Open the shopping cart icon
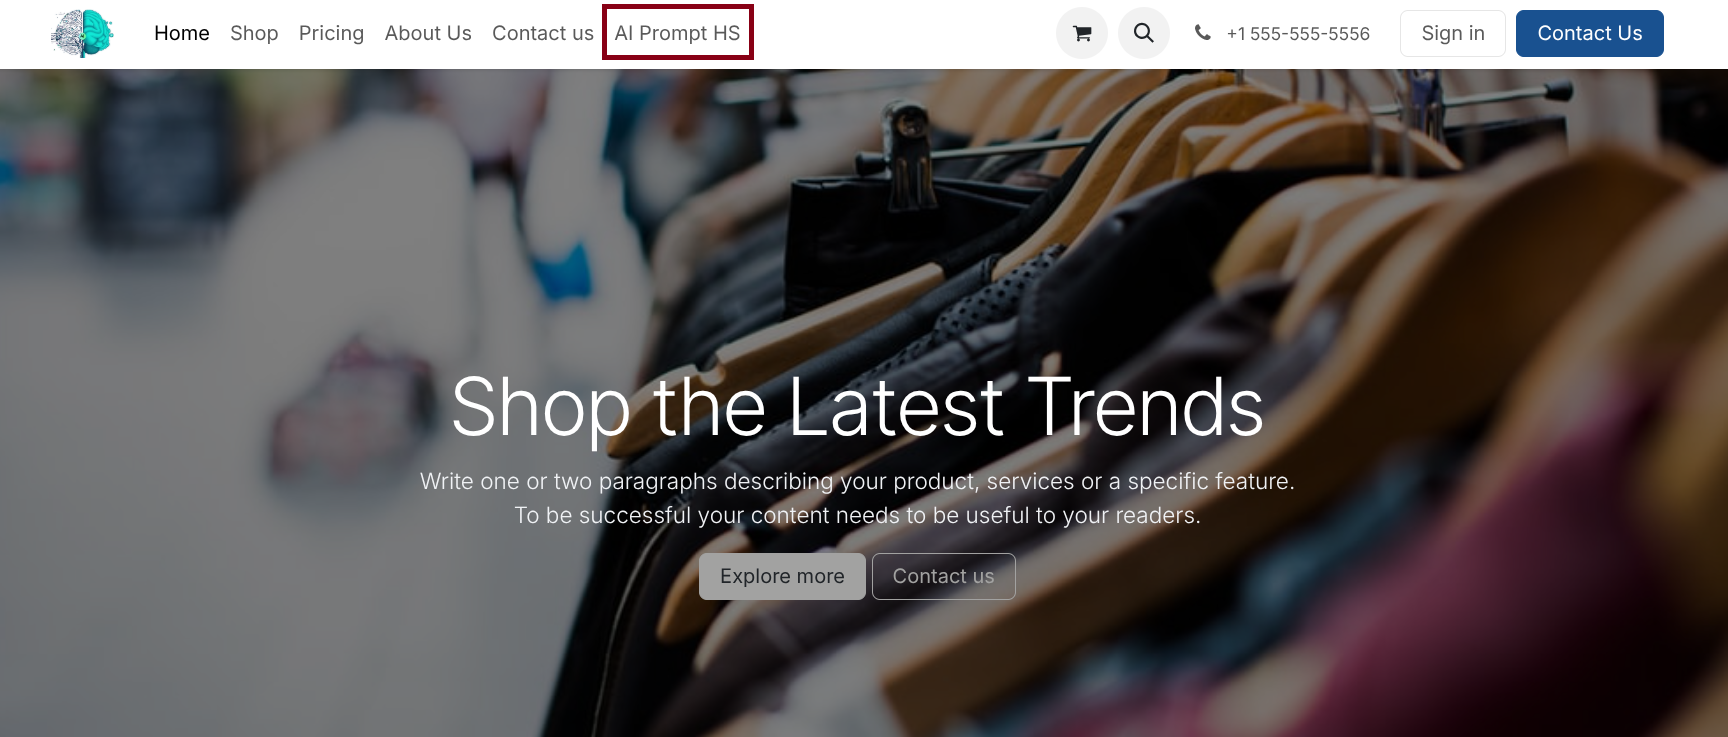This screenshot has width=1728, height=737. [1082, 33]
